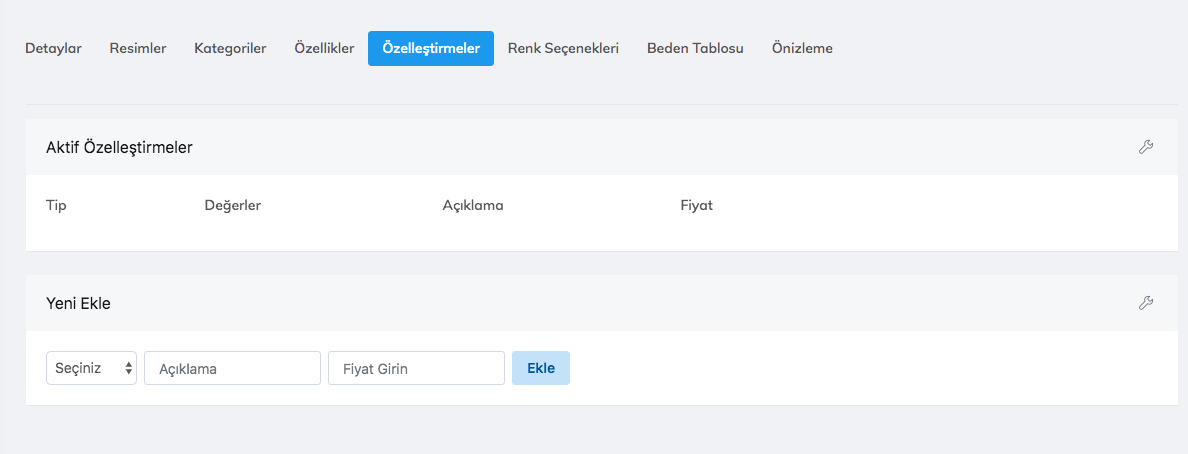Viewport: 1188px width, 454px height.
Task: Switch to the Beden Tablosu tab
Action: pos(695,48)
